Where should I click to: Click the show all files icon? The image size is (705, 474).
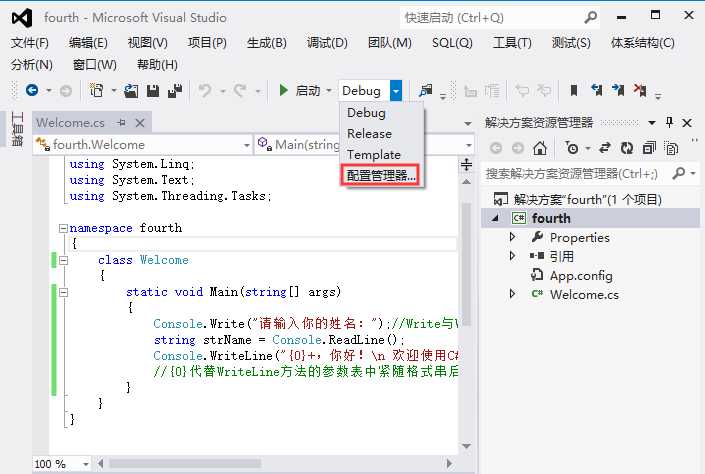(671, 148)
